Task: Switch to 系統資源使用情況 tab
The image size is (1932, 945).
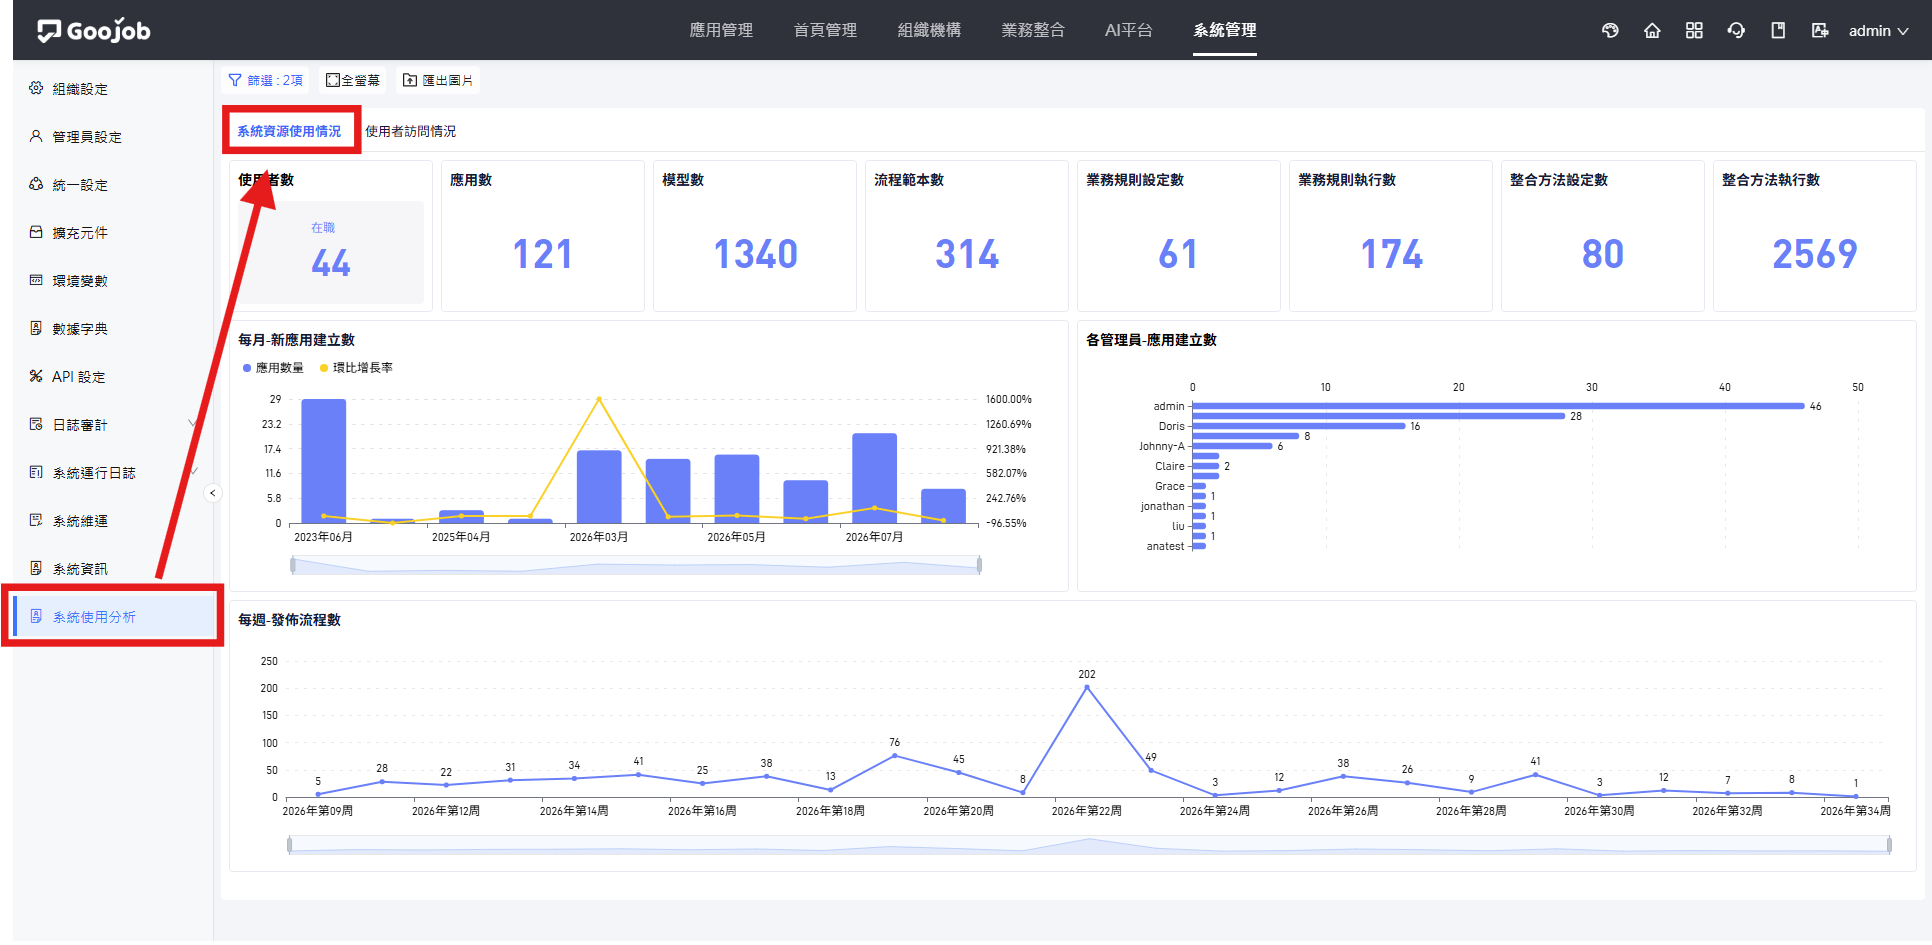Action: tap(289, 131)
